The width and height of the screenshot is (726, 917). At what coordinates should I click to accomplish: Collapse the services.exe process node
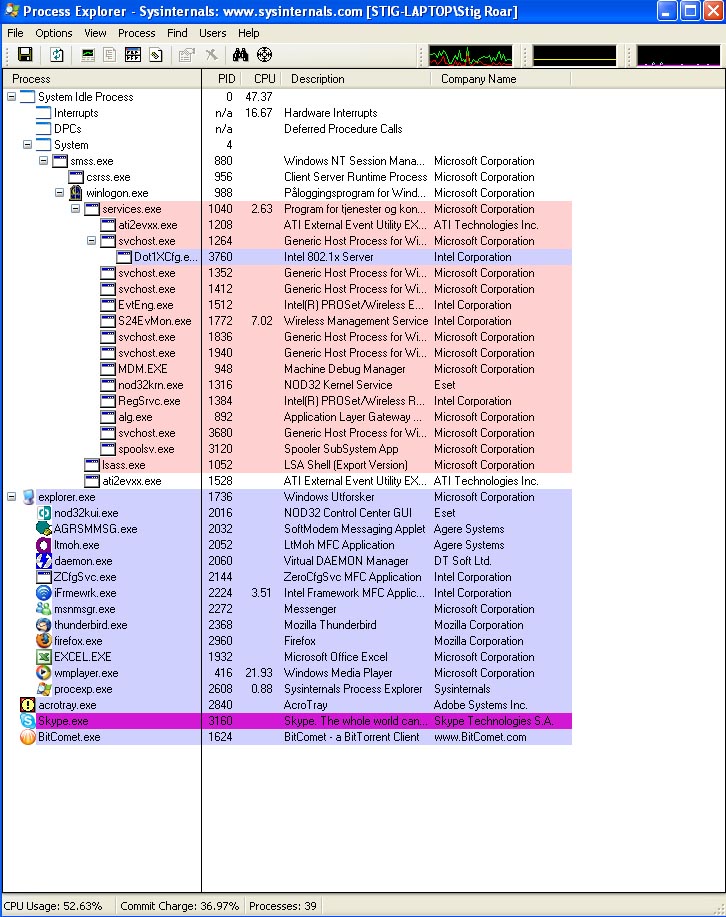click(75, 209)
